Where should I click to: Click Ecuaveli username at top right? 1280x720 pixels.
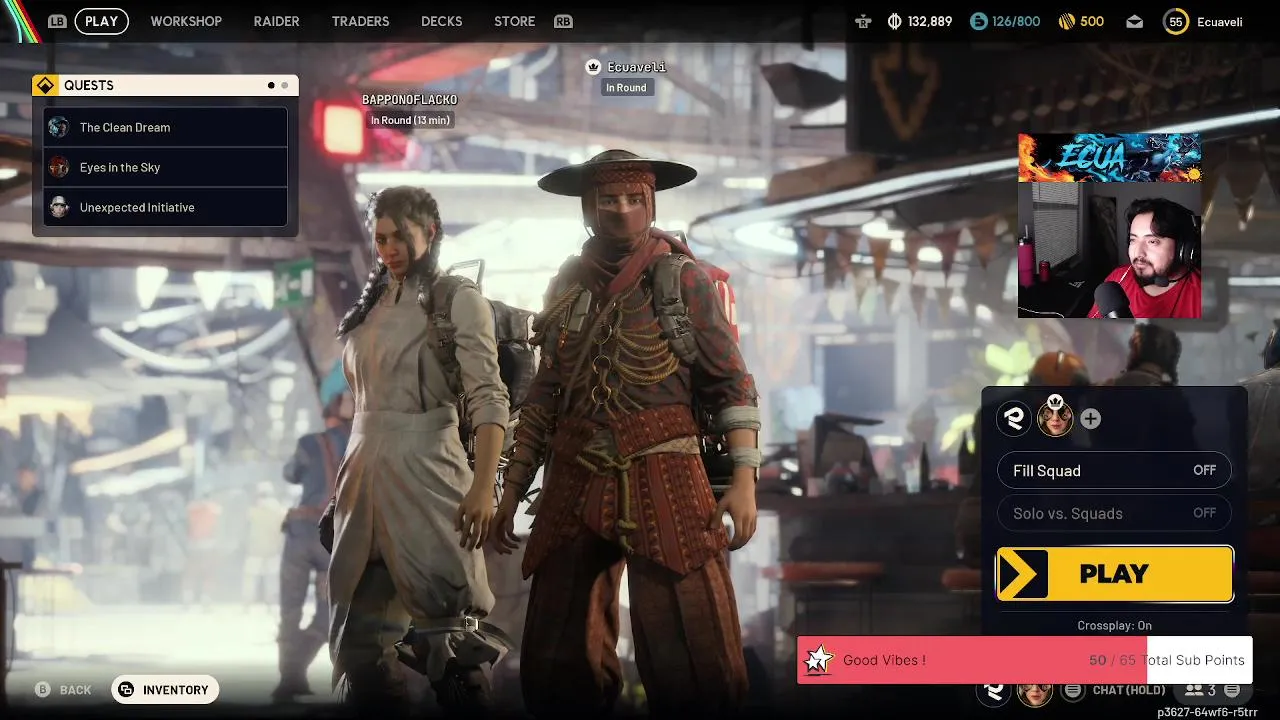tap(1219, 21)
